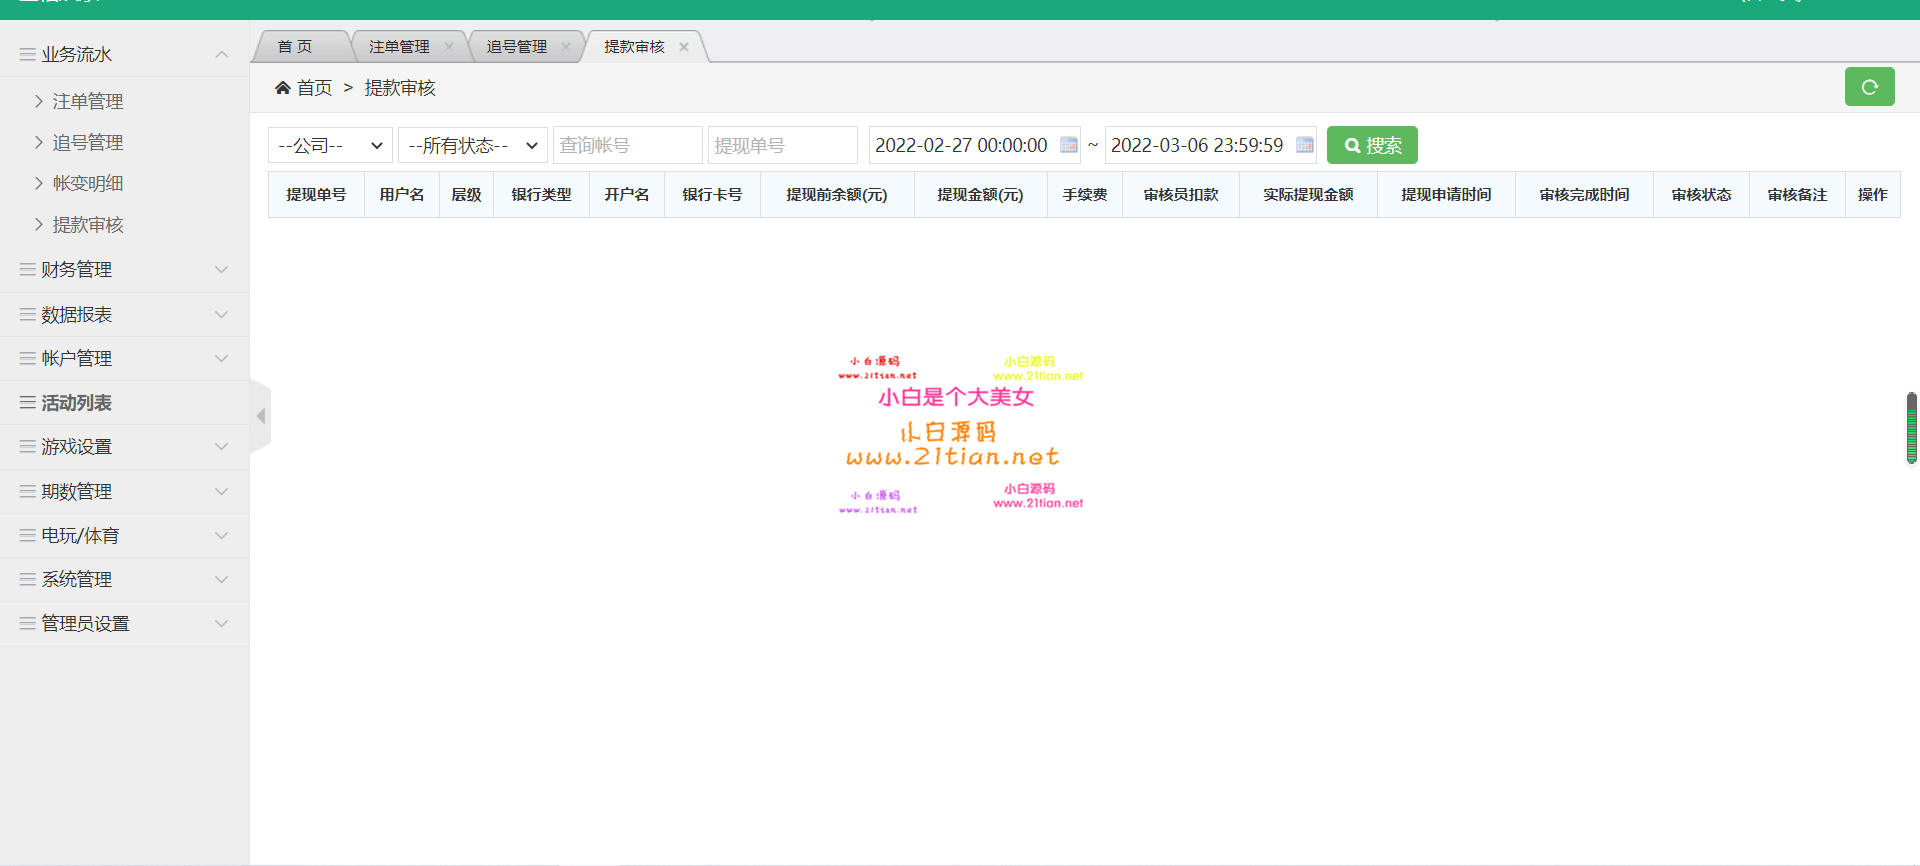Open the end date calendar picker icon

[1304, 145]
